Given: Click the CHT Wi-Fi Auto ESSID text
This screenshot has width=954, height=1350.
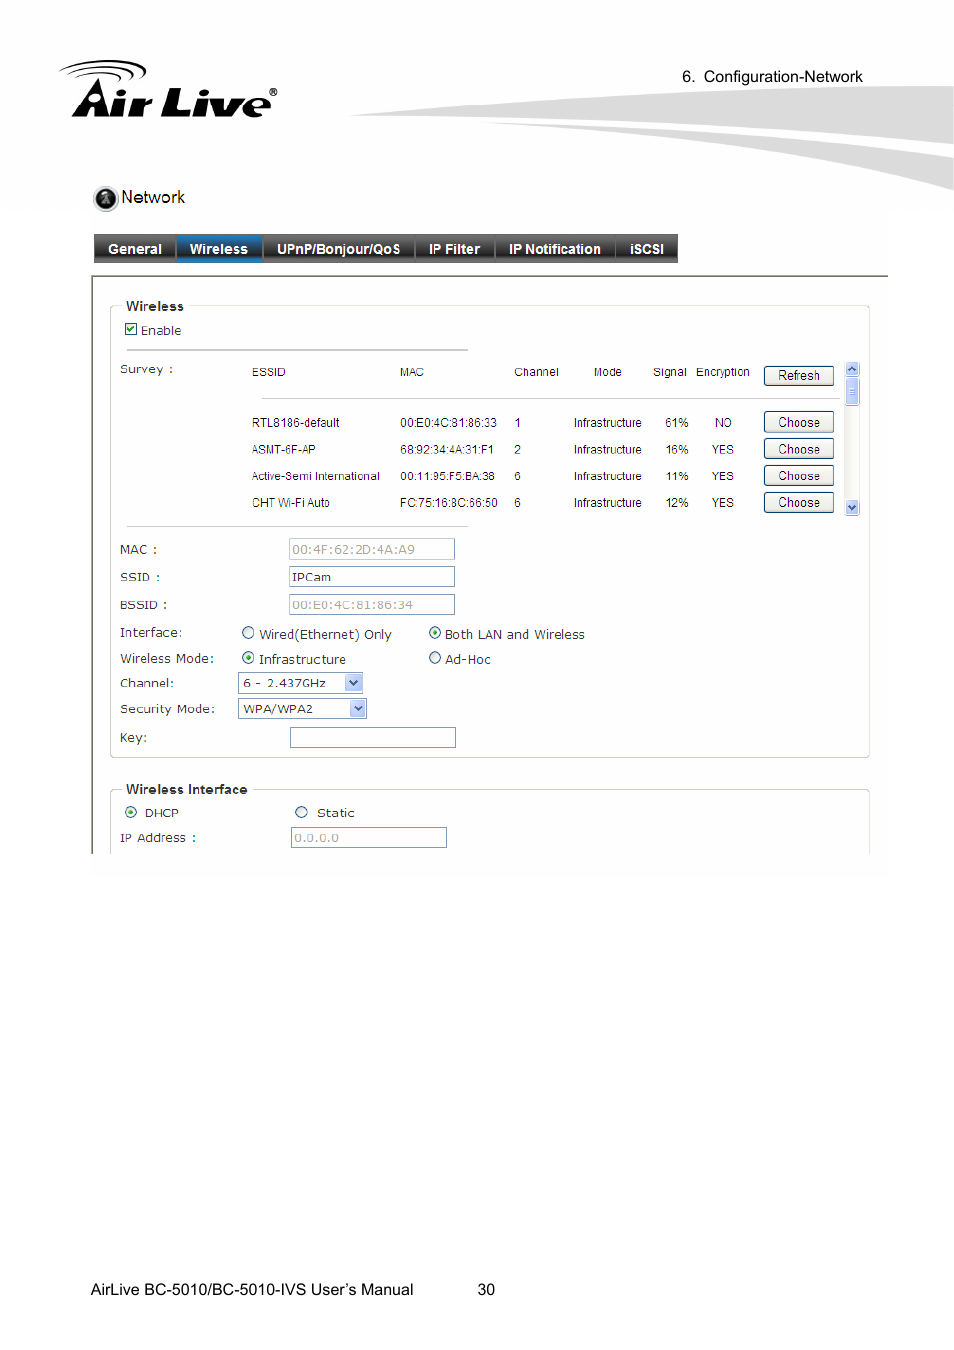Looking at the screenshot, I should coord(291,503).
